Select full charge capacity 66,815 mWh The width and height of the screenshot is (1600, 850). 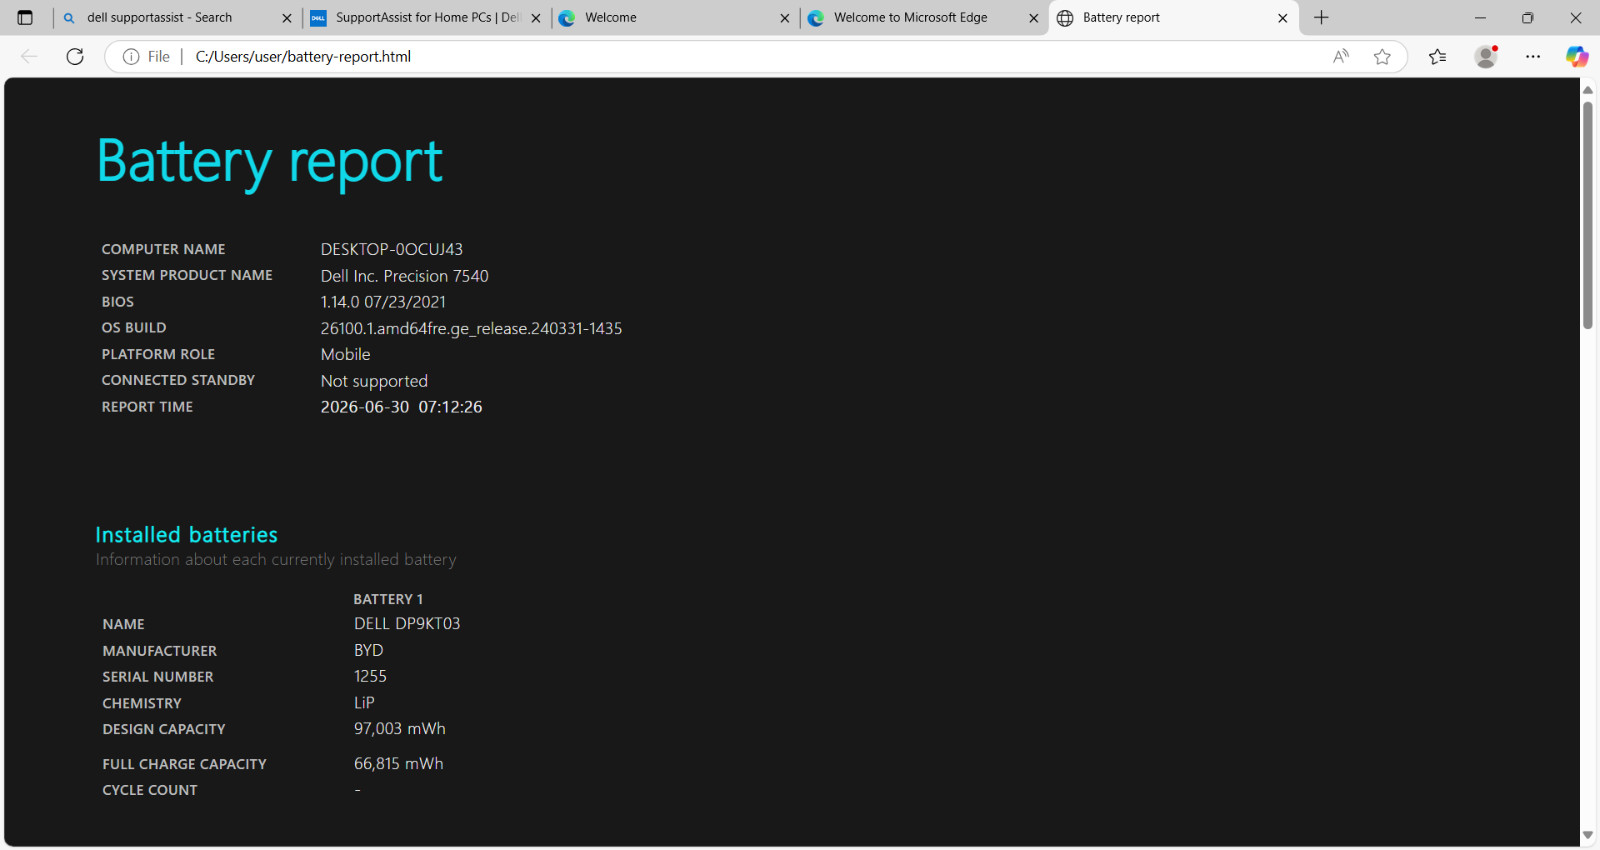coord(399,764)
